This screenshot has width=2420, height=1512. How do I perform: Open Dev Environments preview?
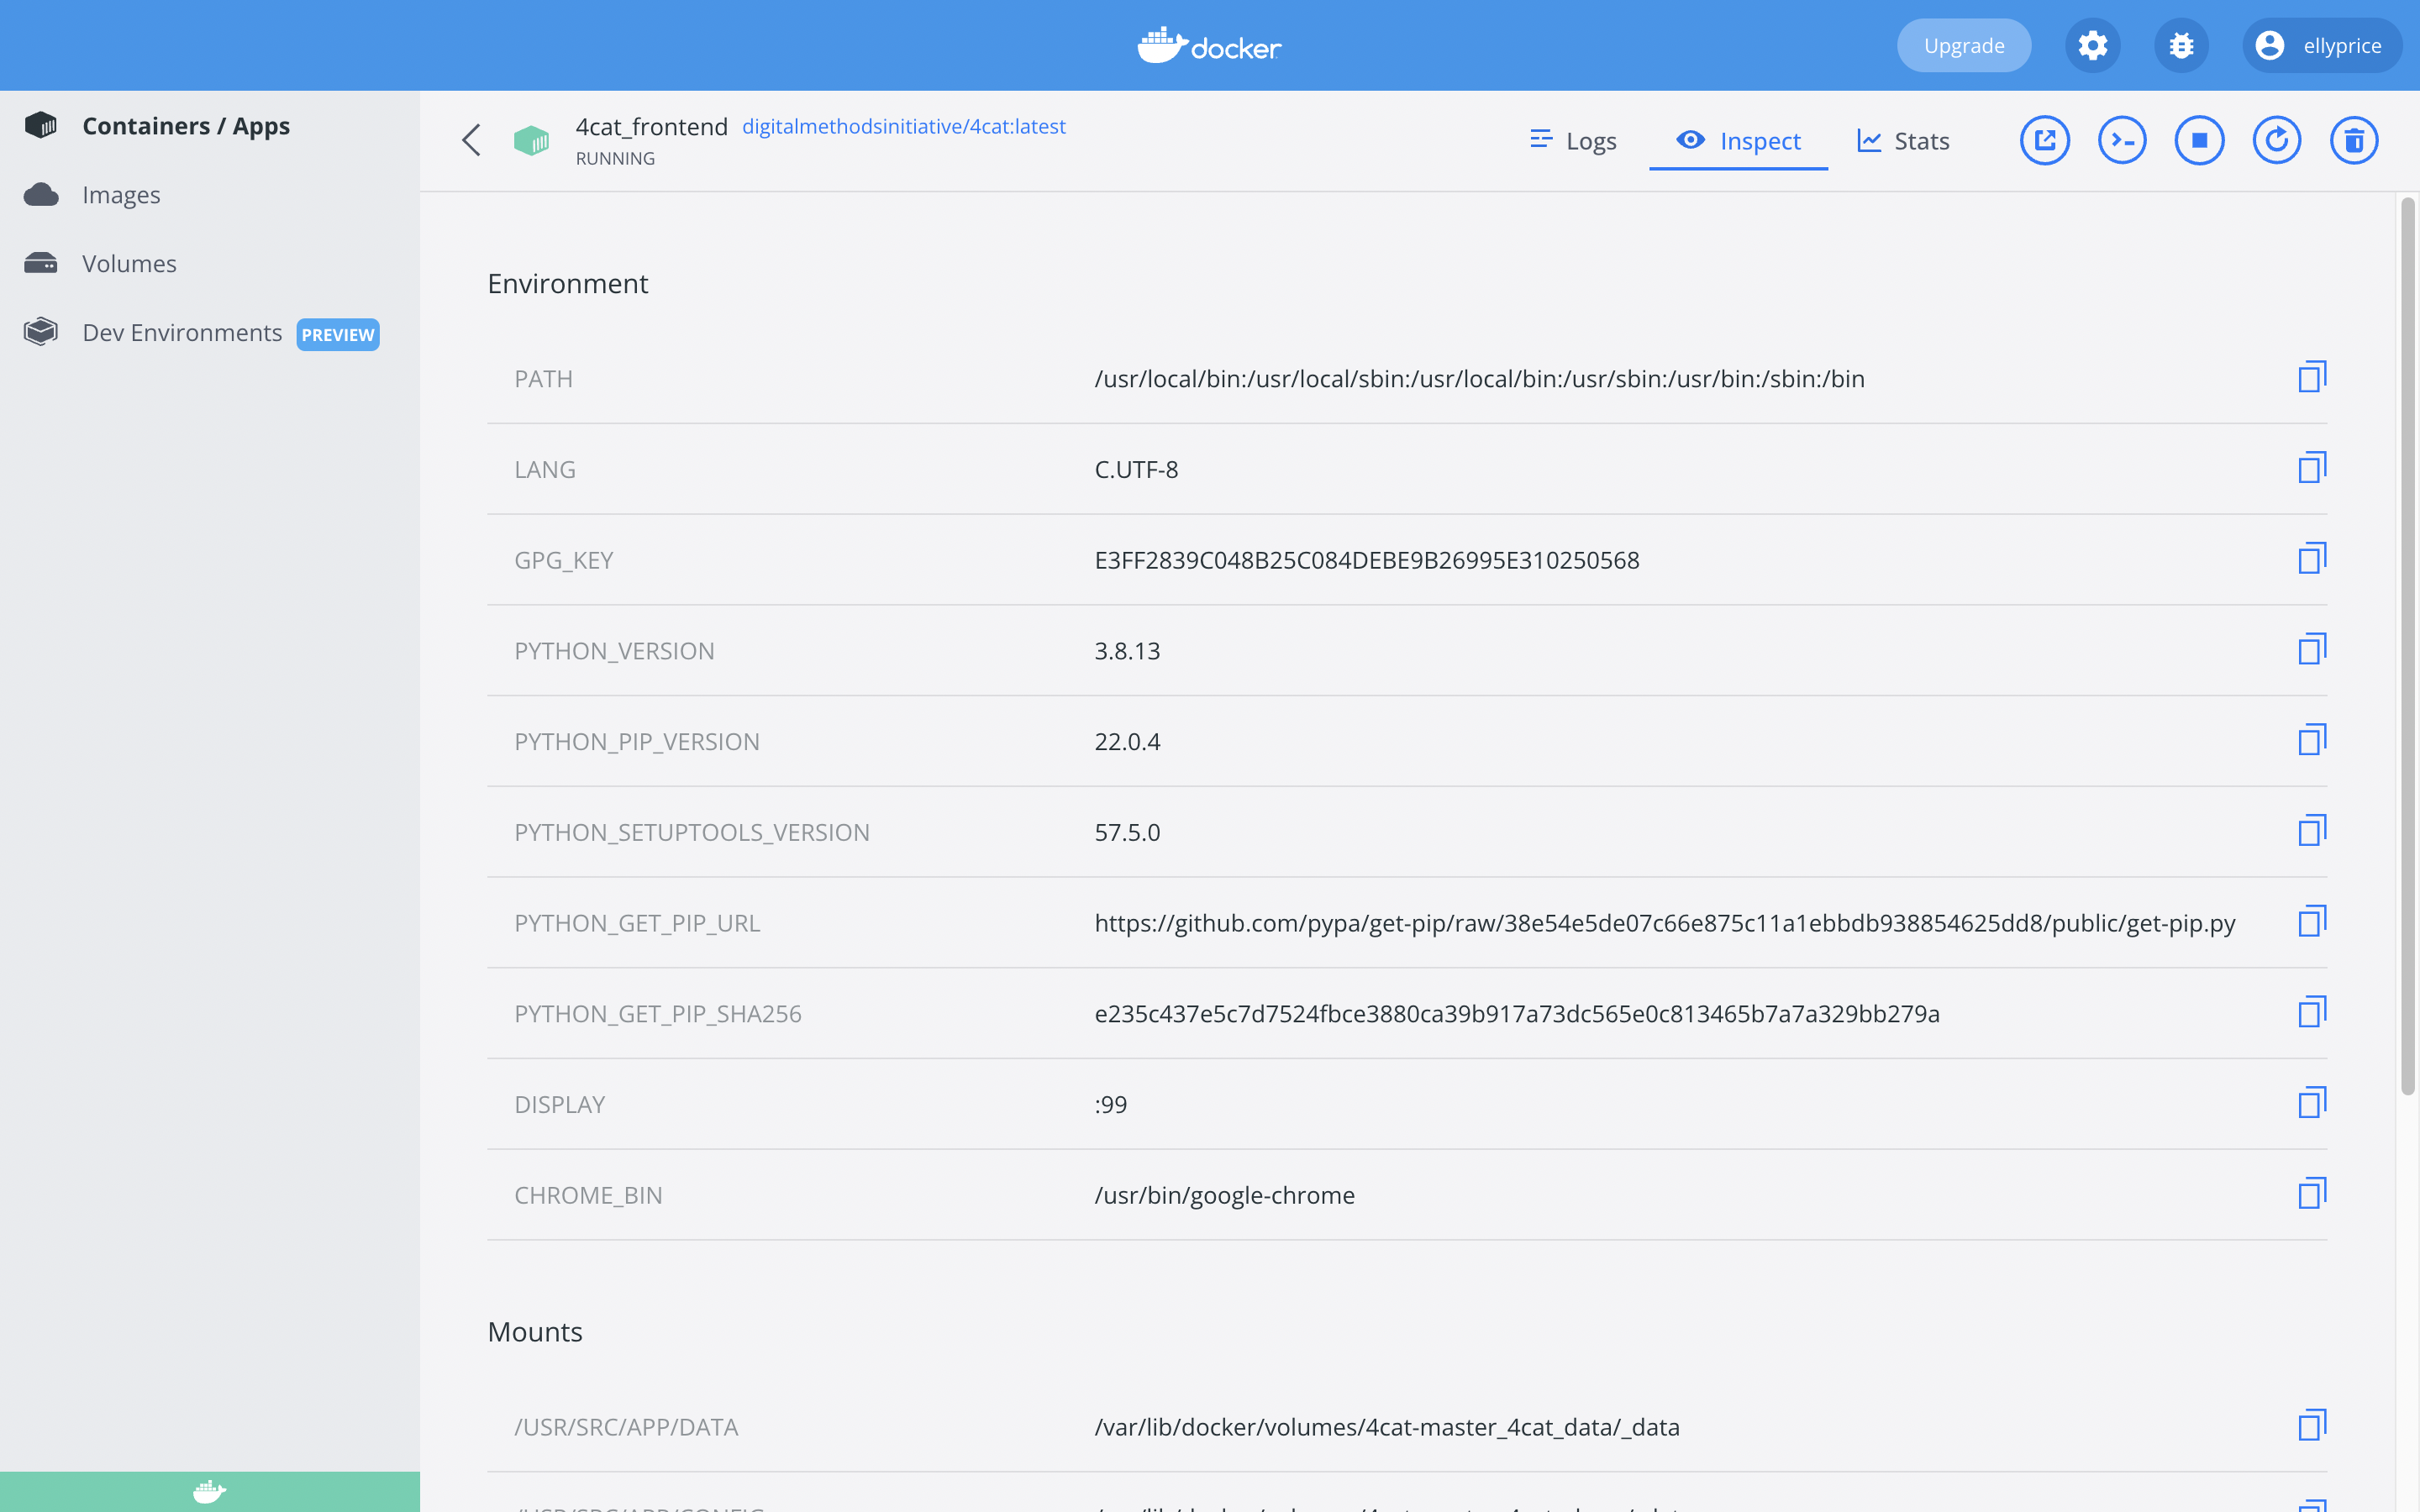[x=182, y=332]
